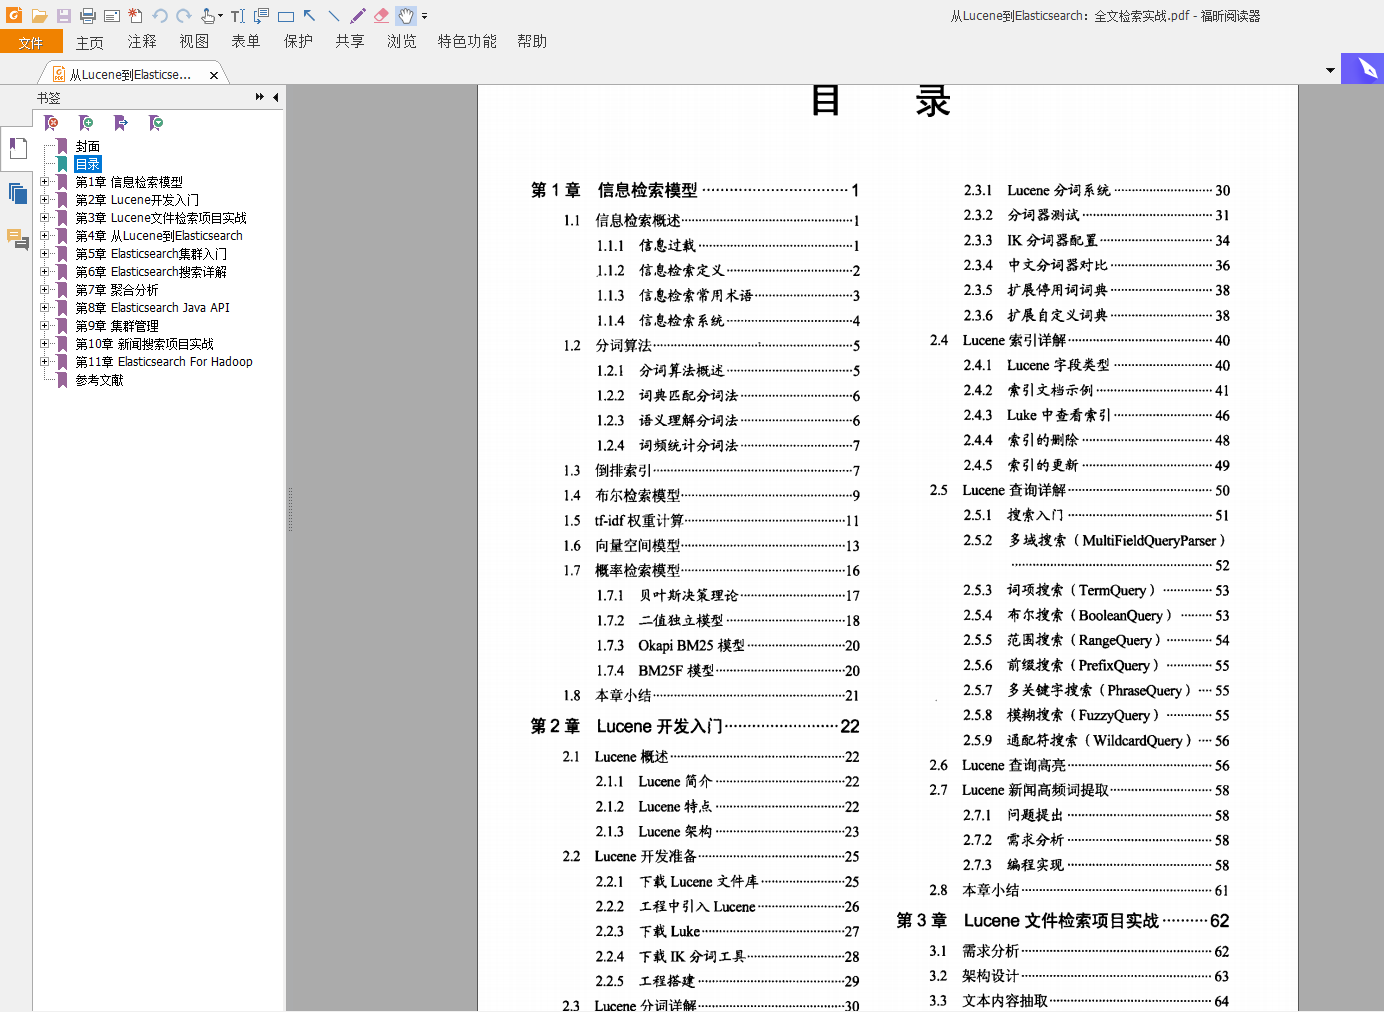Open the pages thumbnail panel icon

[x=17, y=193]
